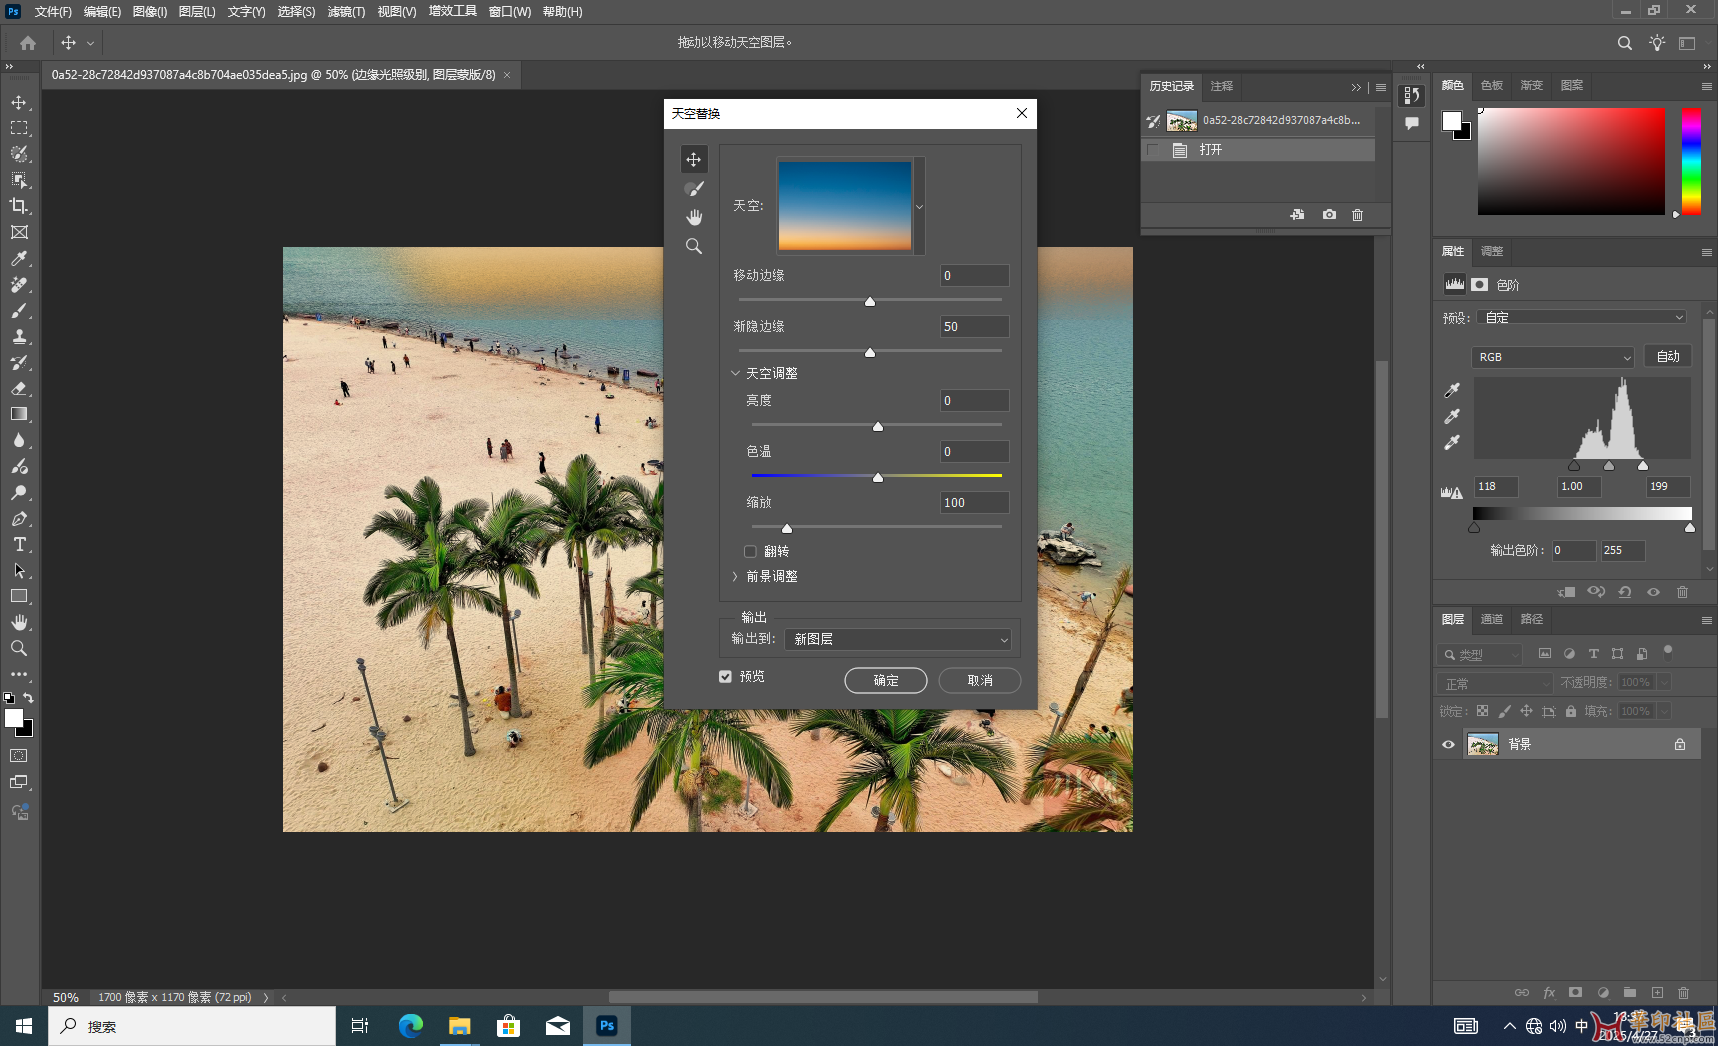Open the 输出到 新图层 dropdown

point(899,639)
